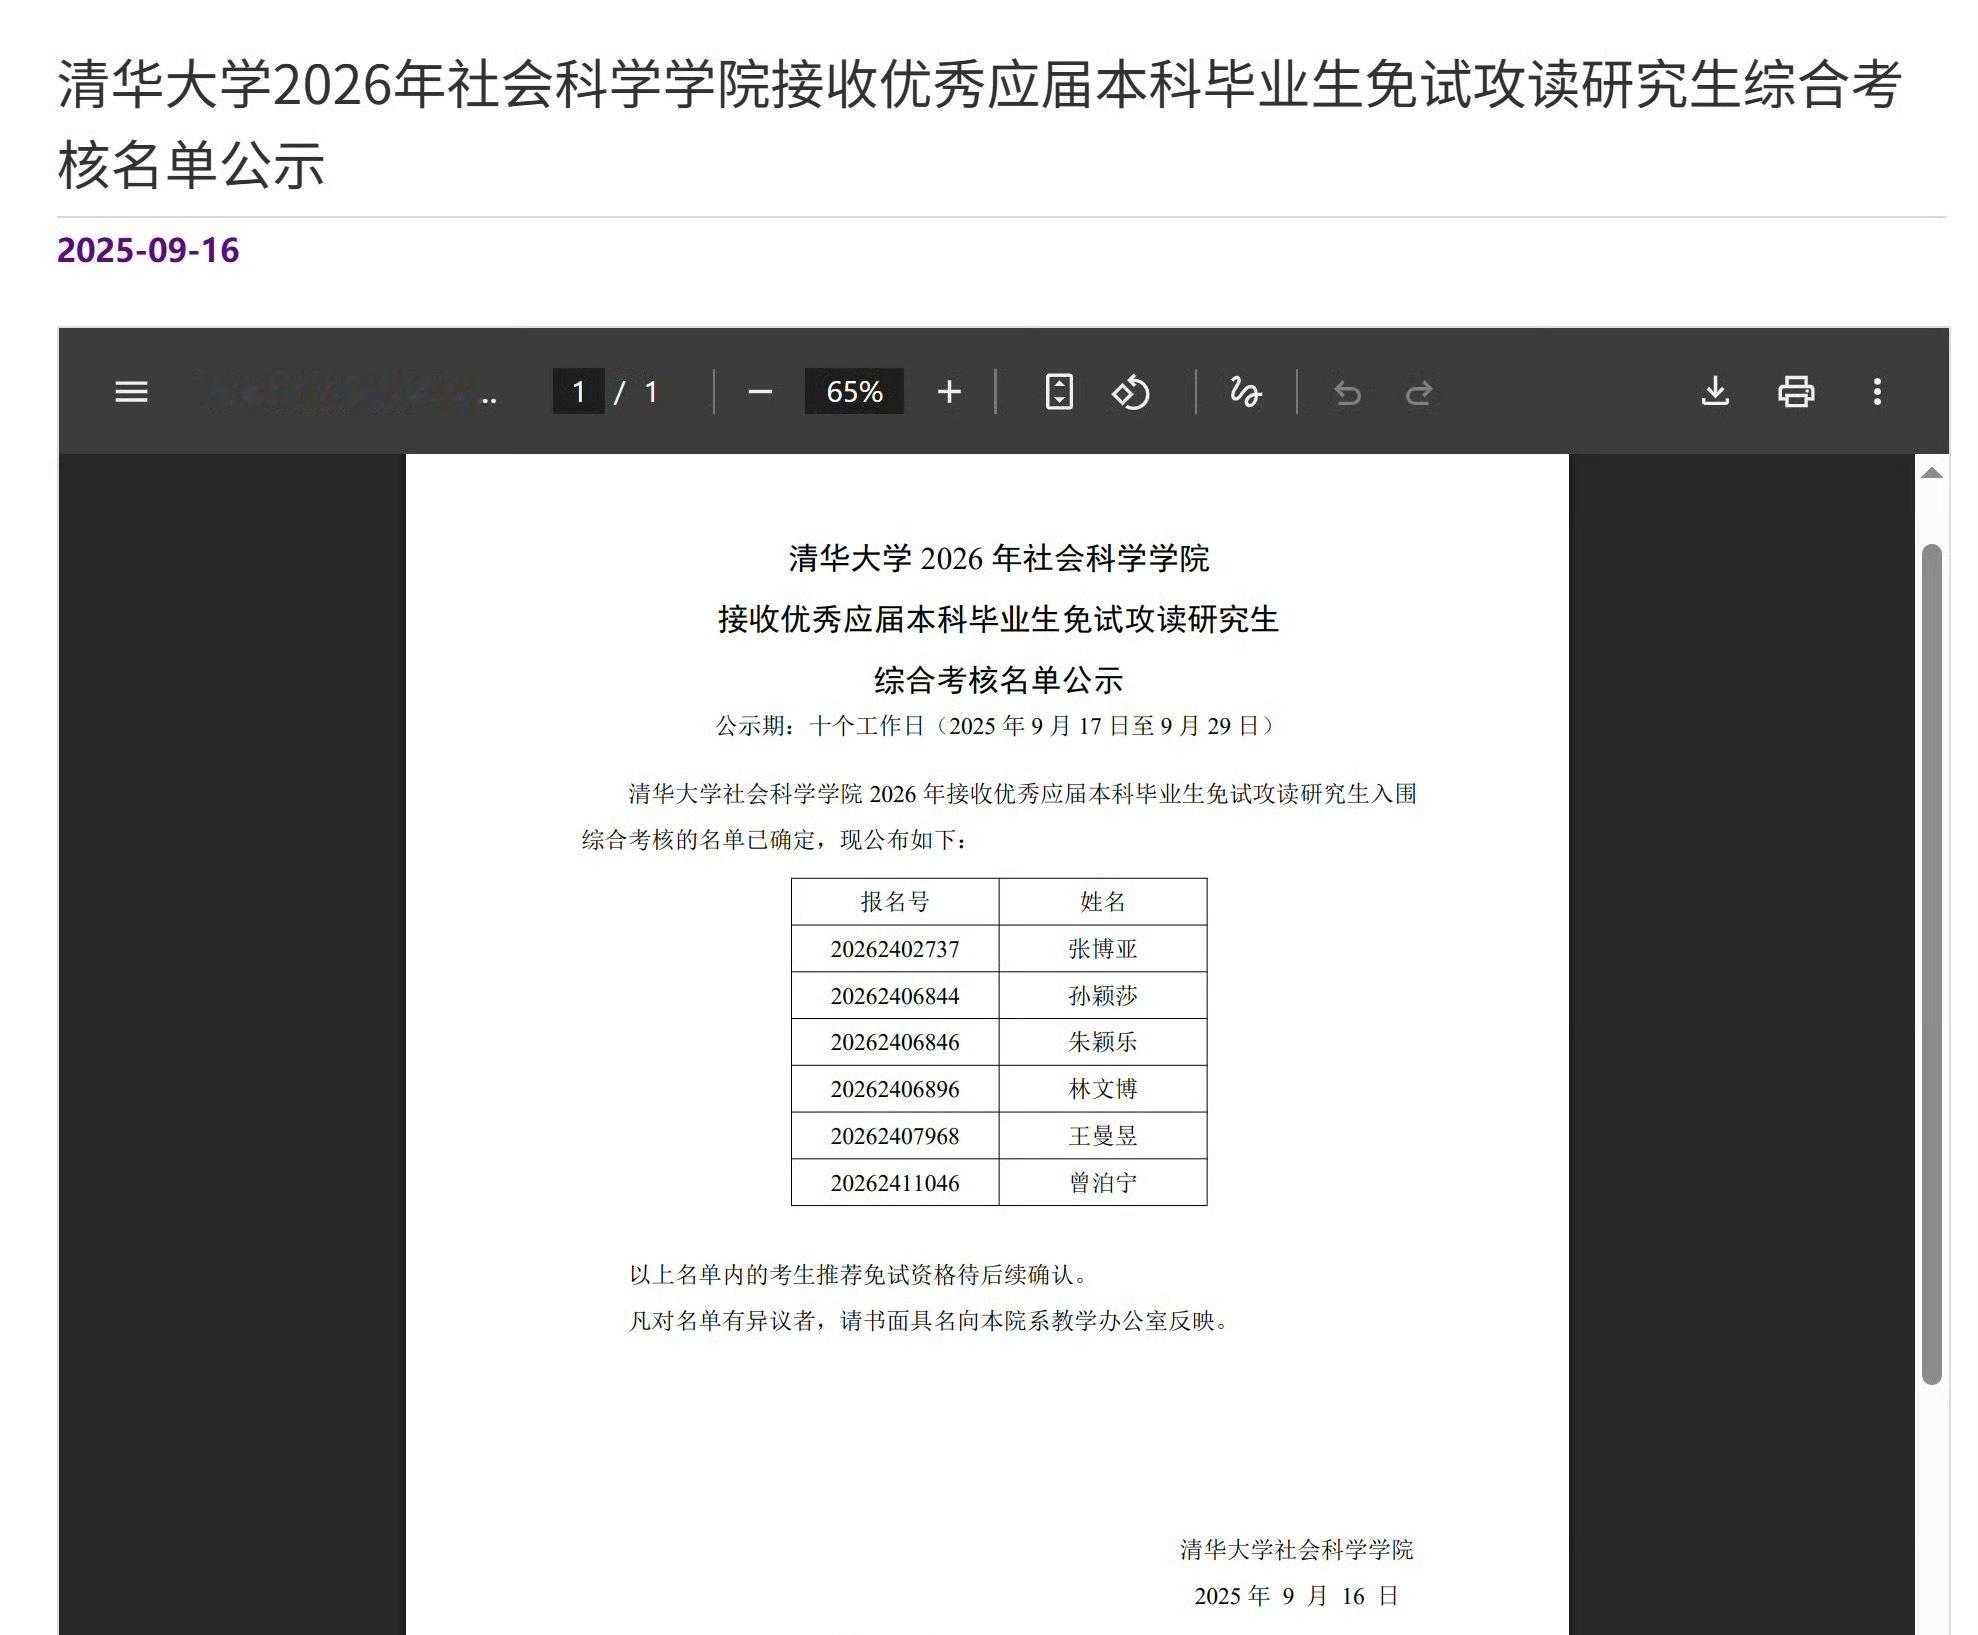
Task: Click the PDF heading 清华大学 2026 年社会科学学院
Action: [998, 558]
